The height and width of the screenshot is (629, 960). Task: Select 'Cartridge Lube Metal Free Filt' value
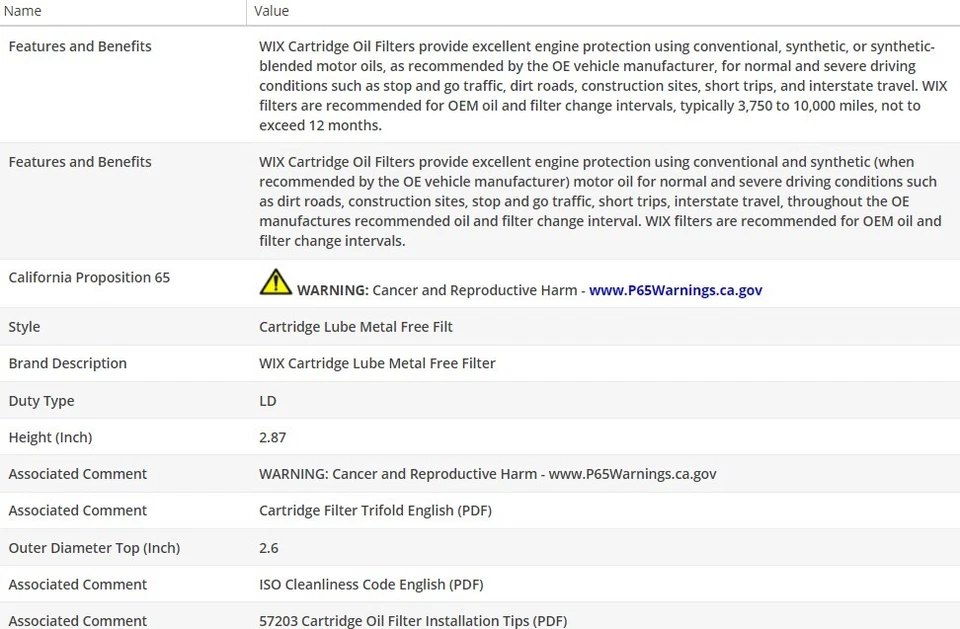click(356, 327)
